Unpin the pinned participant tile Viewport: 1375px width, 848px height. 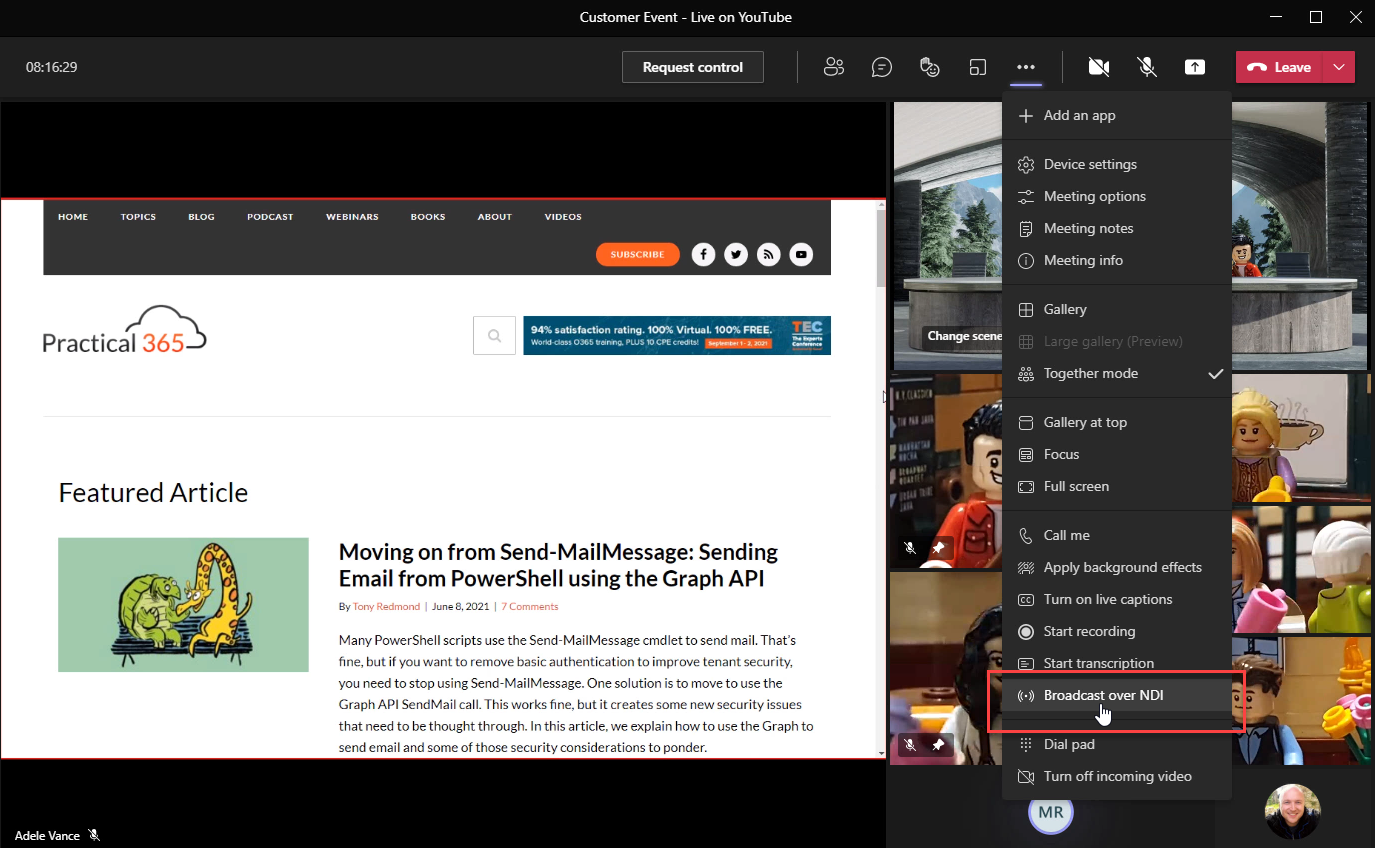(938, 548)
